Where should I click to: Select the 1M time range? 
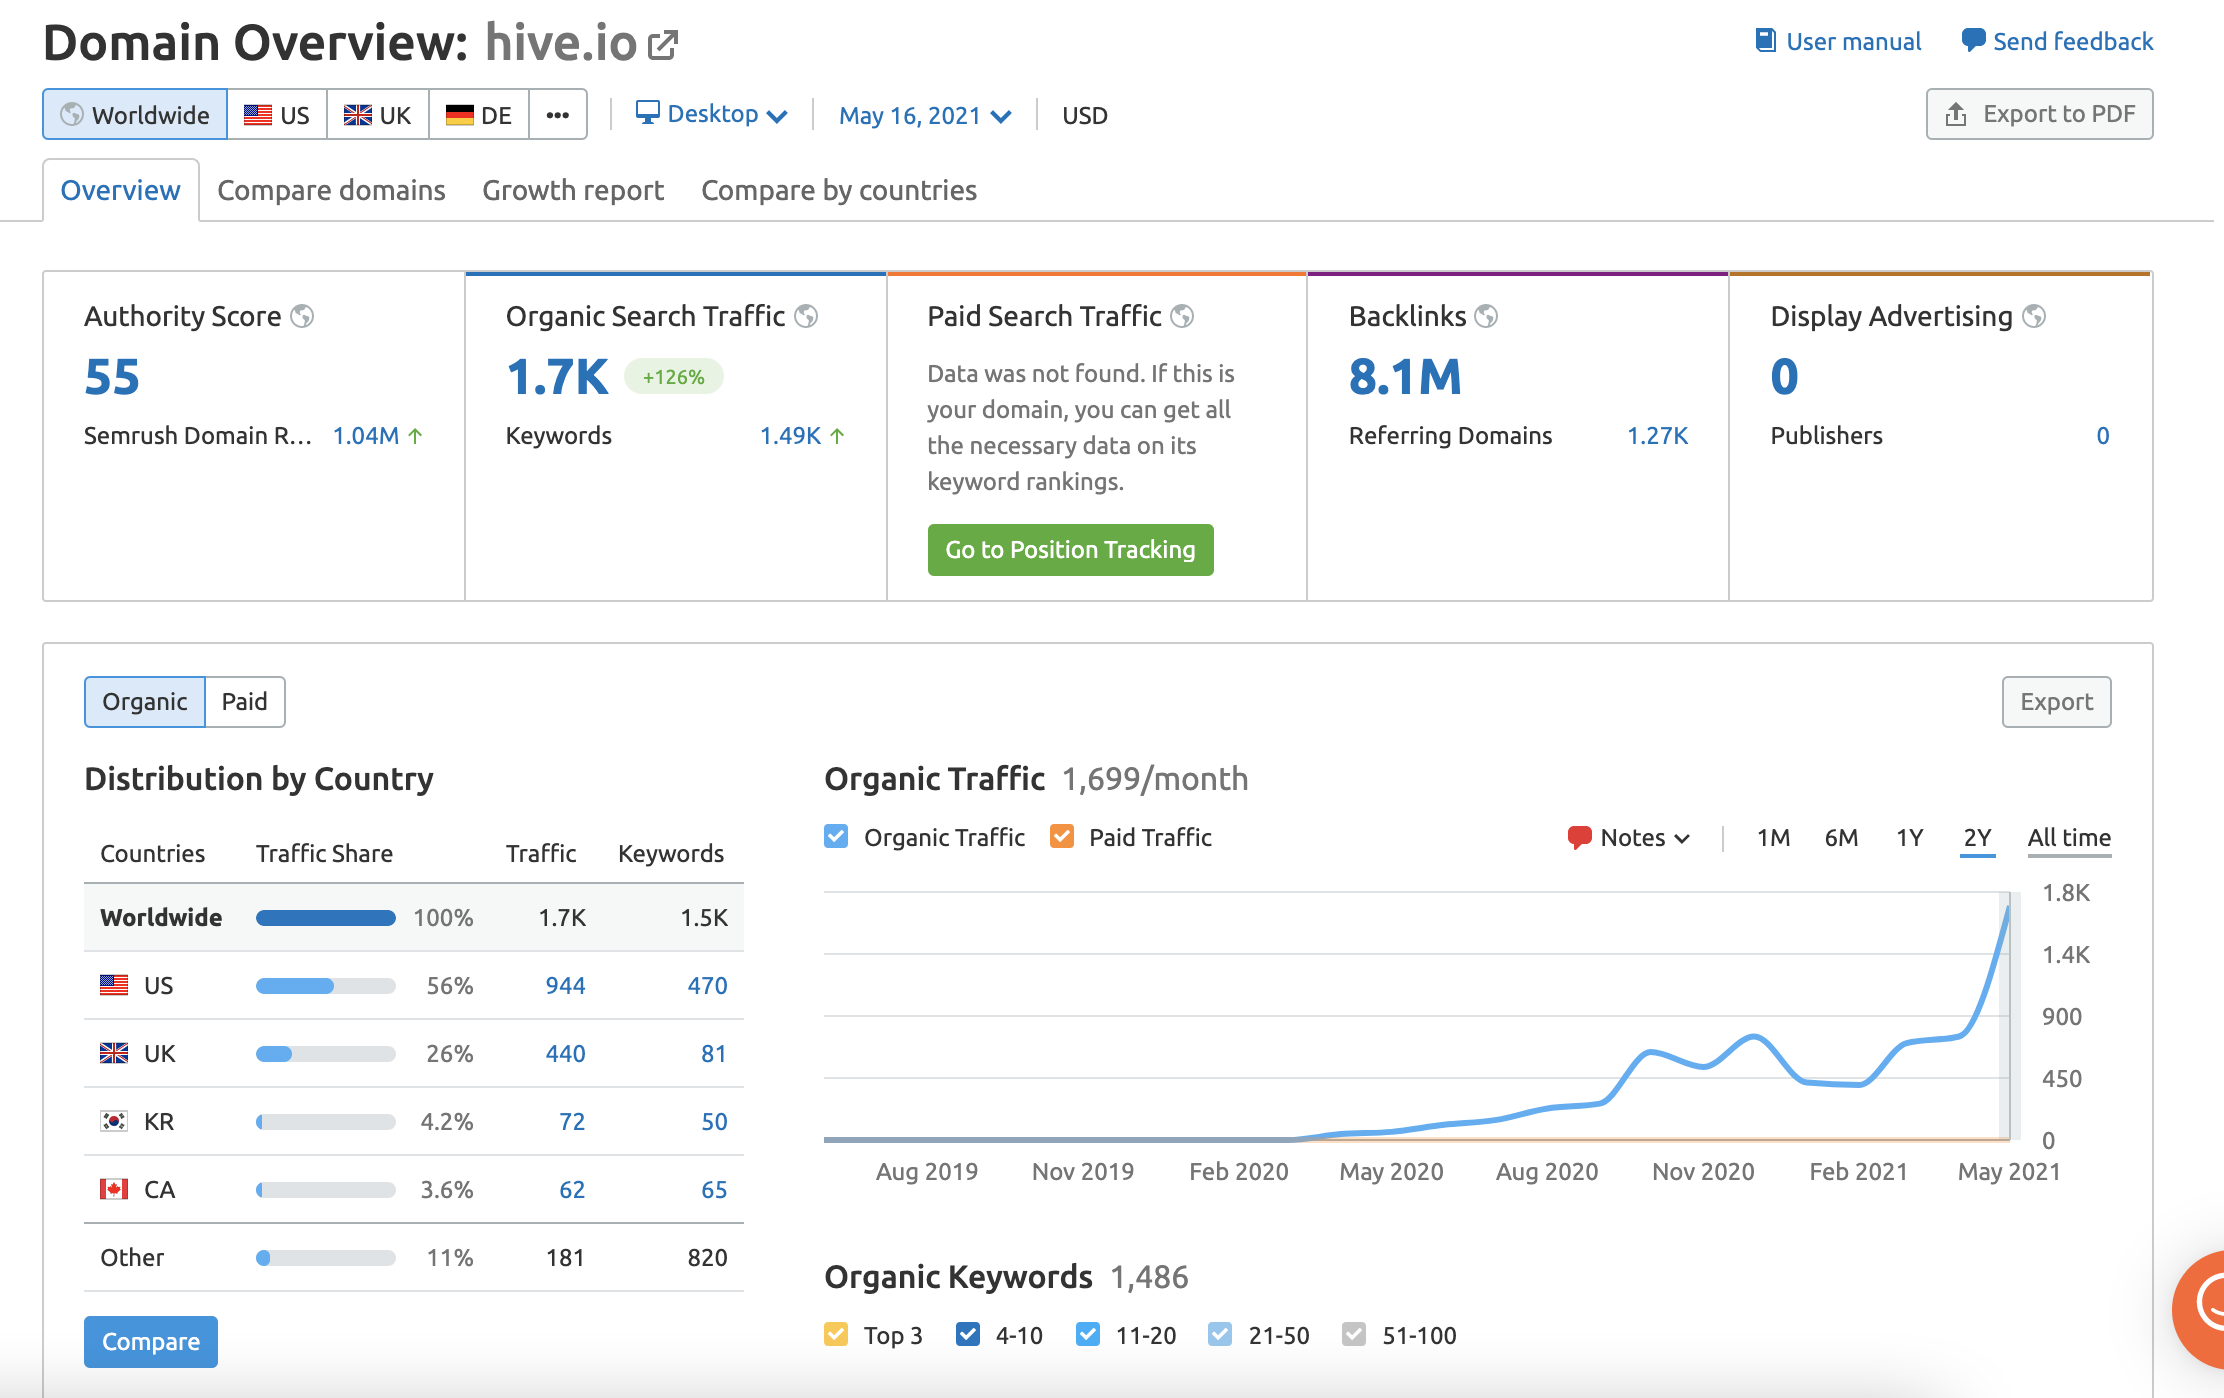pyautogui.click(x=1773, y=838)
